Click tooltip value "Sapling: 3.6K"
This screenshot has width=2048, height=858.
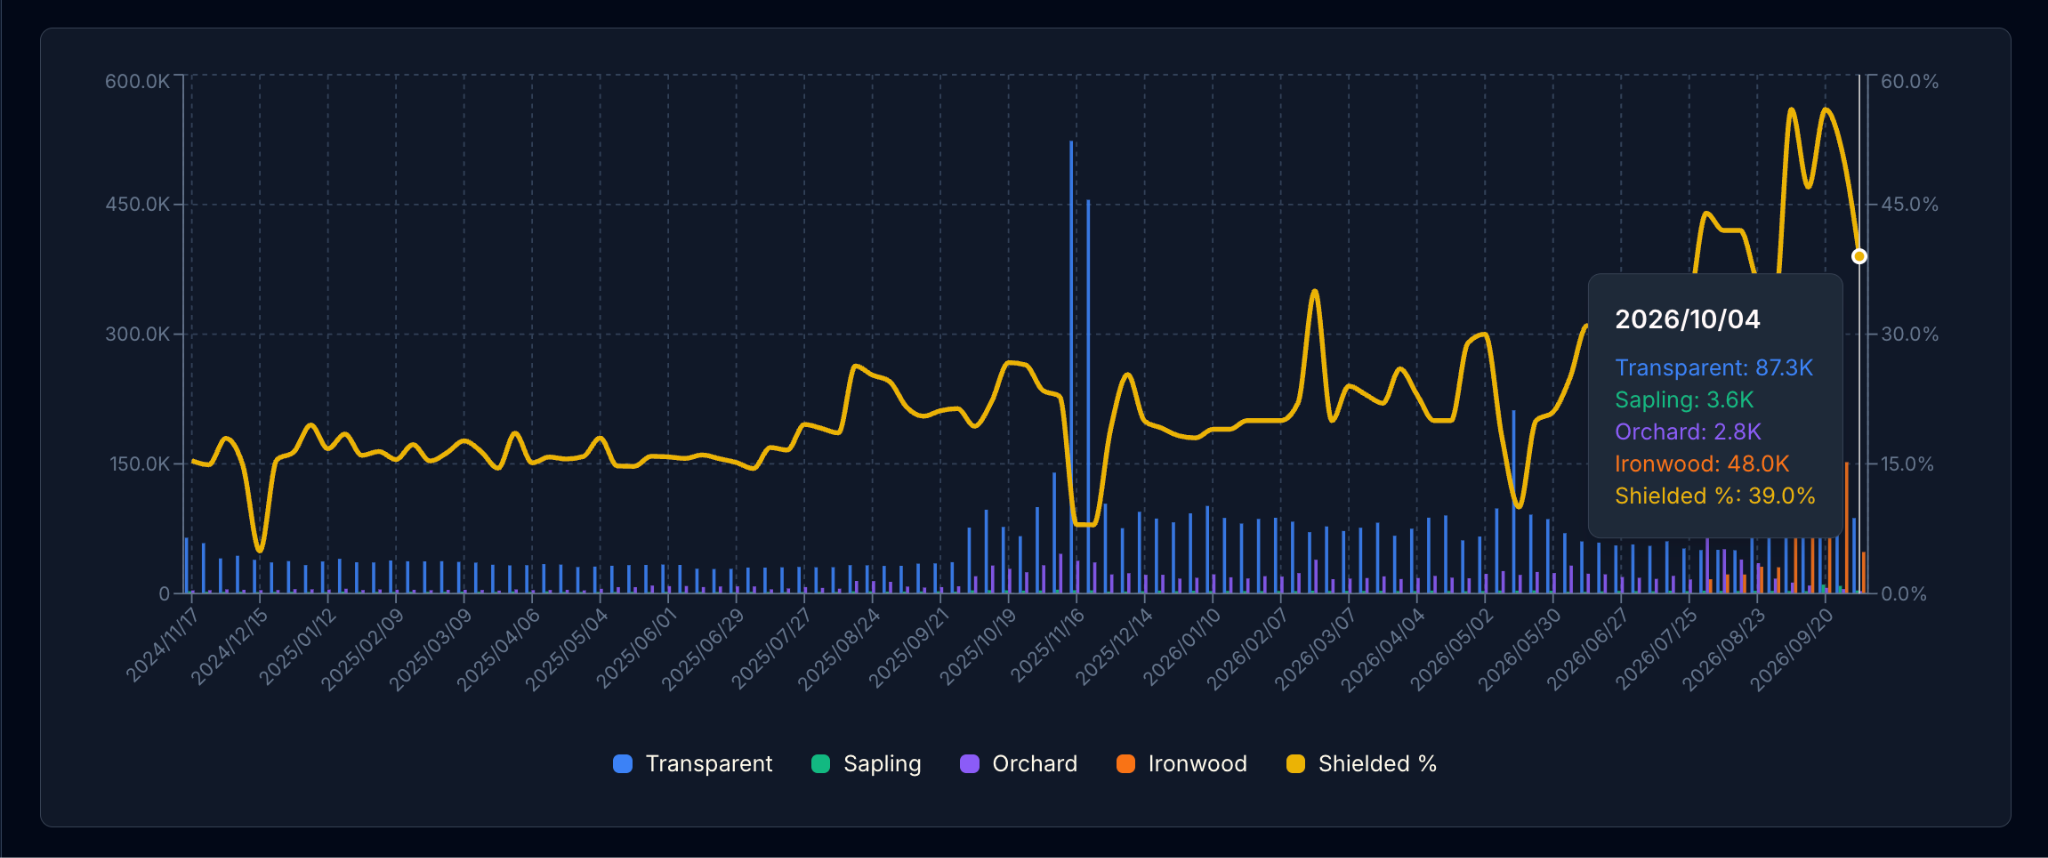click(1685, 400)
